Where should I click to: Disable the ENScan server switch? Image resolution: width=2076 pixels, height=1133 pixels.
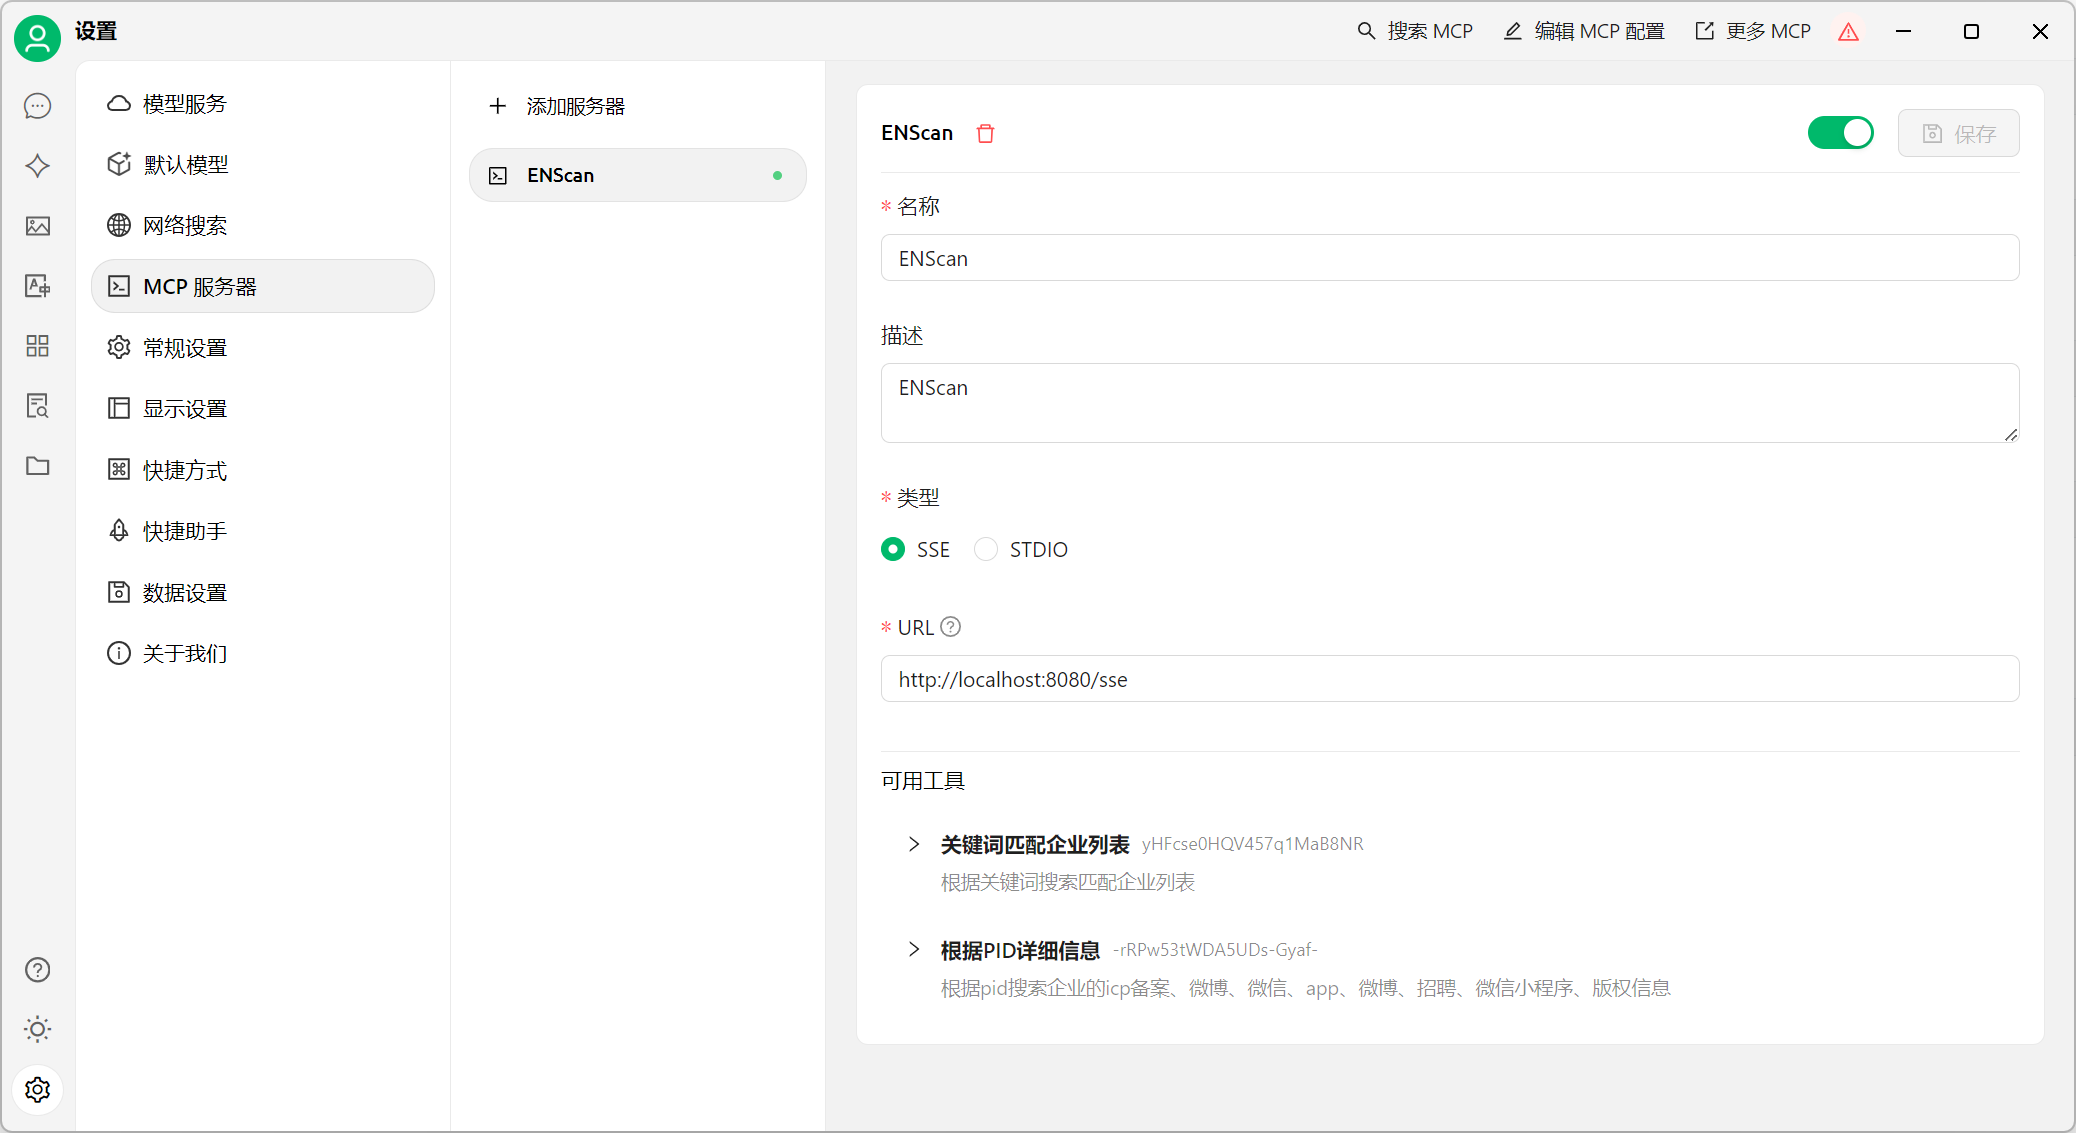[1840, 132]
